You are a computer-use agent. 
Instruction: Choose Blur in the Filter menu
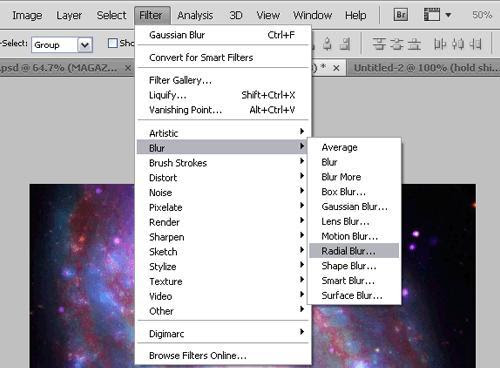[x=223, y=148]
